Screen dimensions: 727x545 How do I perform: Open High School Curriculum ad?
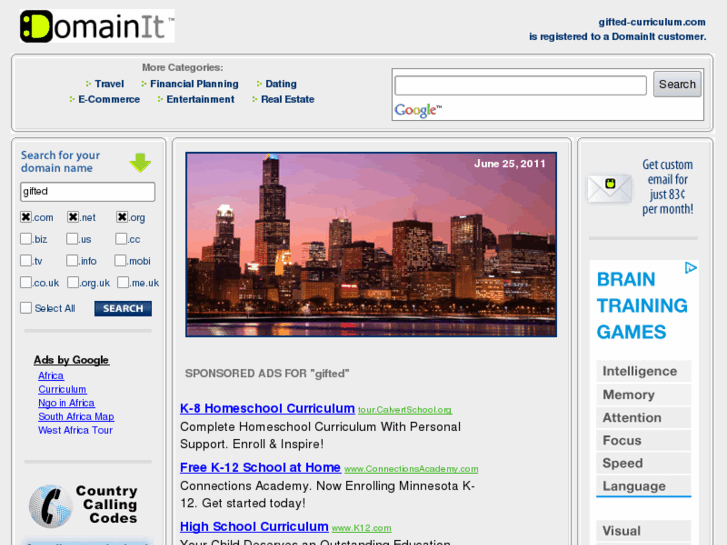pyautogui.click(x=254, y=526)
